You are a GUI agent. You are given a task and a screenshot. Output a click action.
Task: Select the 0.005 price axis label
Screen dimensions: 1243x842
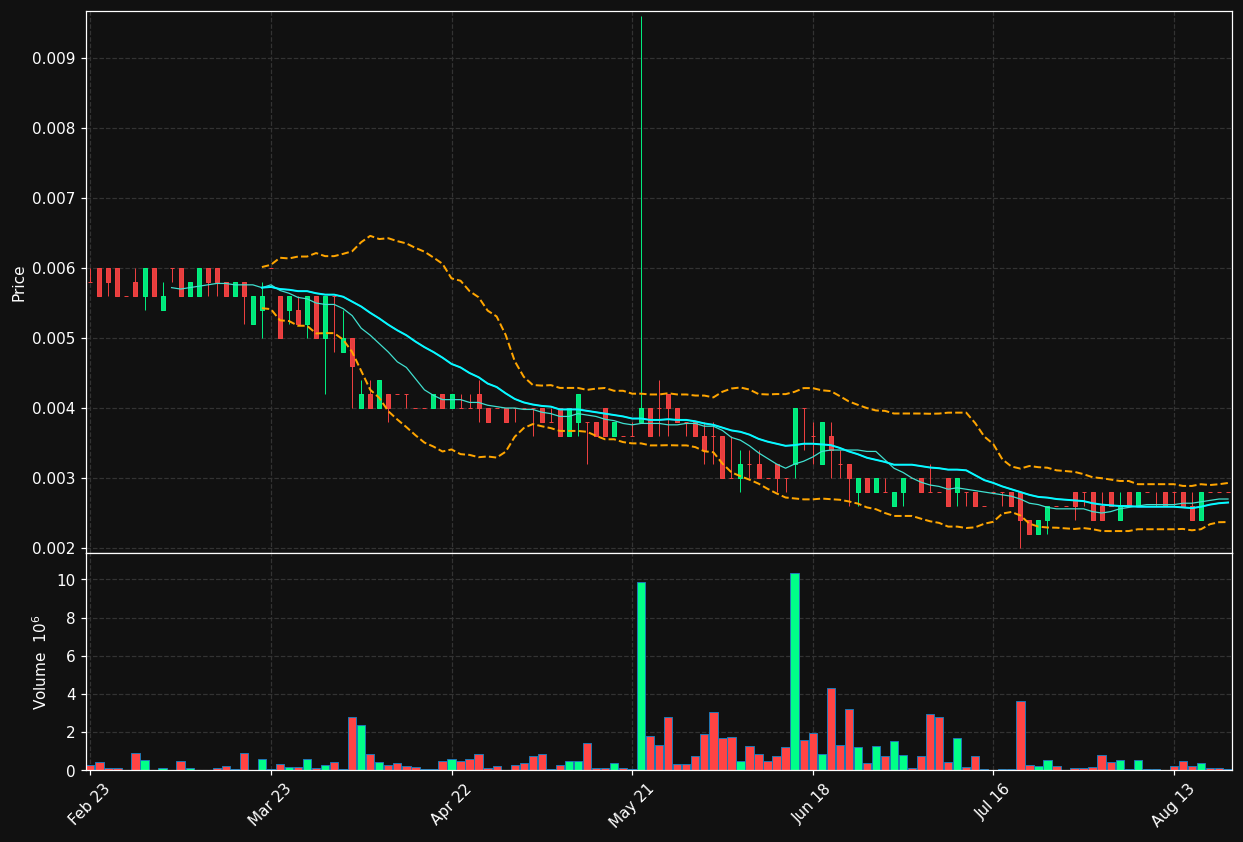coord(53,339)
